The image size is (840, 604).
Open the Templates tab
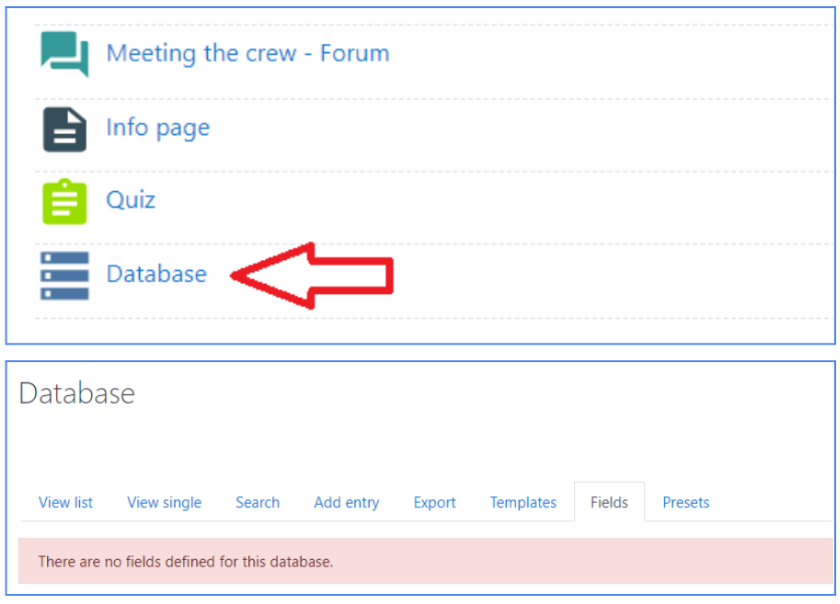pos(523,503)
